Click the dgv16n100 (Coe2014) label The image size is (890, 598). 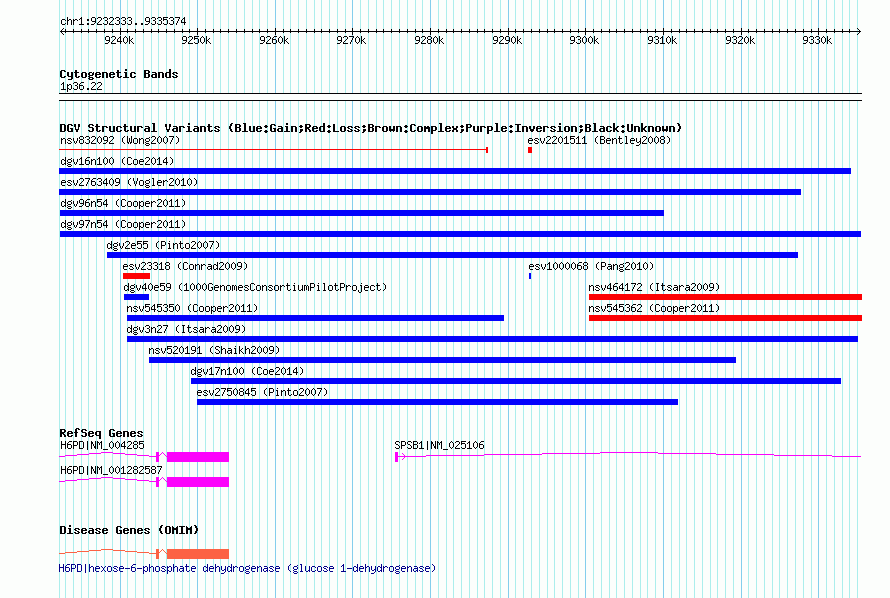click(117, 161)
